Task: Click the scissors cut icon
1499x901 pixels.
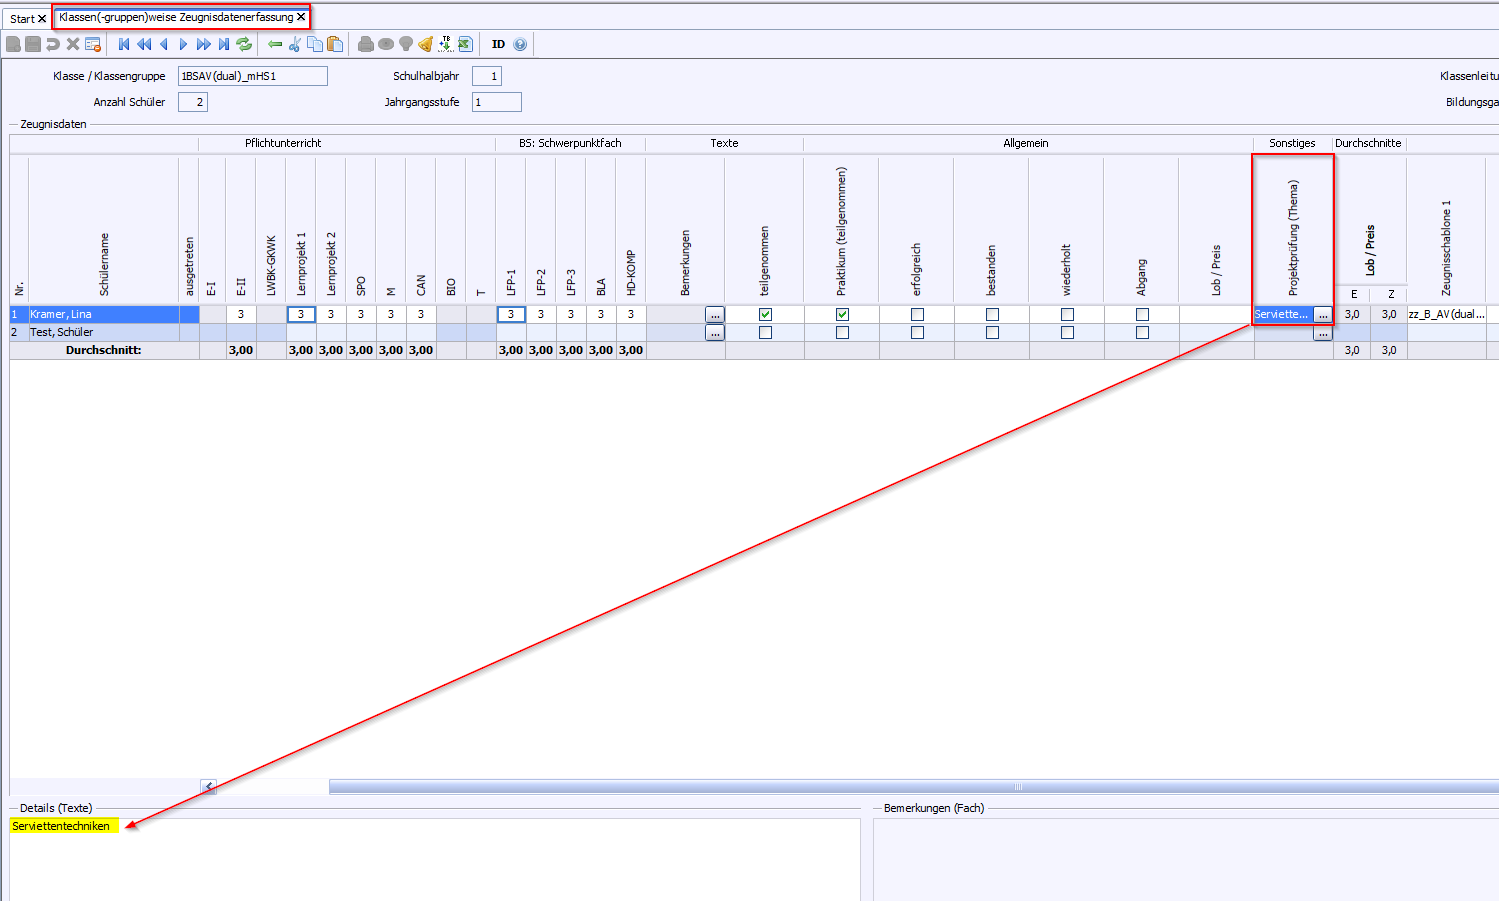Action: 295,44
